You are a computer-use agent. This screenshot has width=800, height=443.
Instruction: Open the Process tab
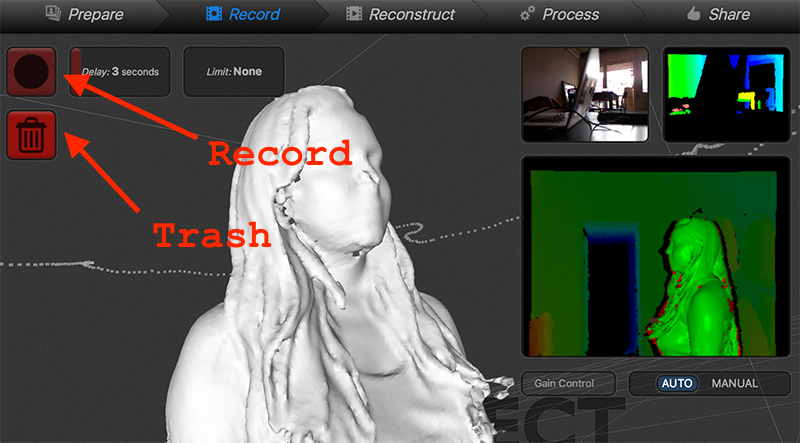(559, 14)
